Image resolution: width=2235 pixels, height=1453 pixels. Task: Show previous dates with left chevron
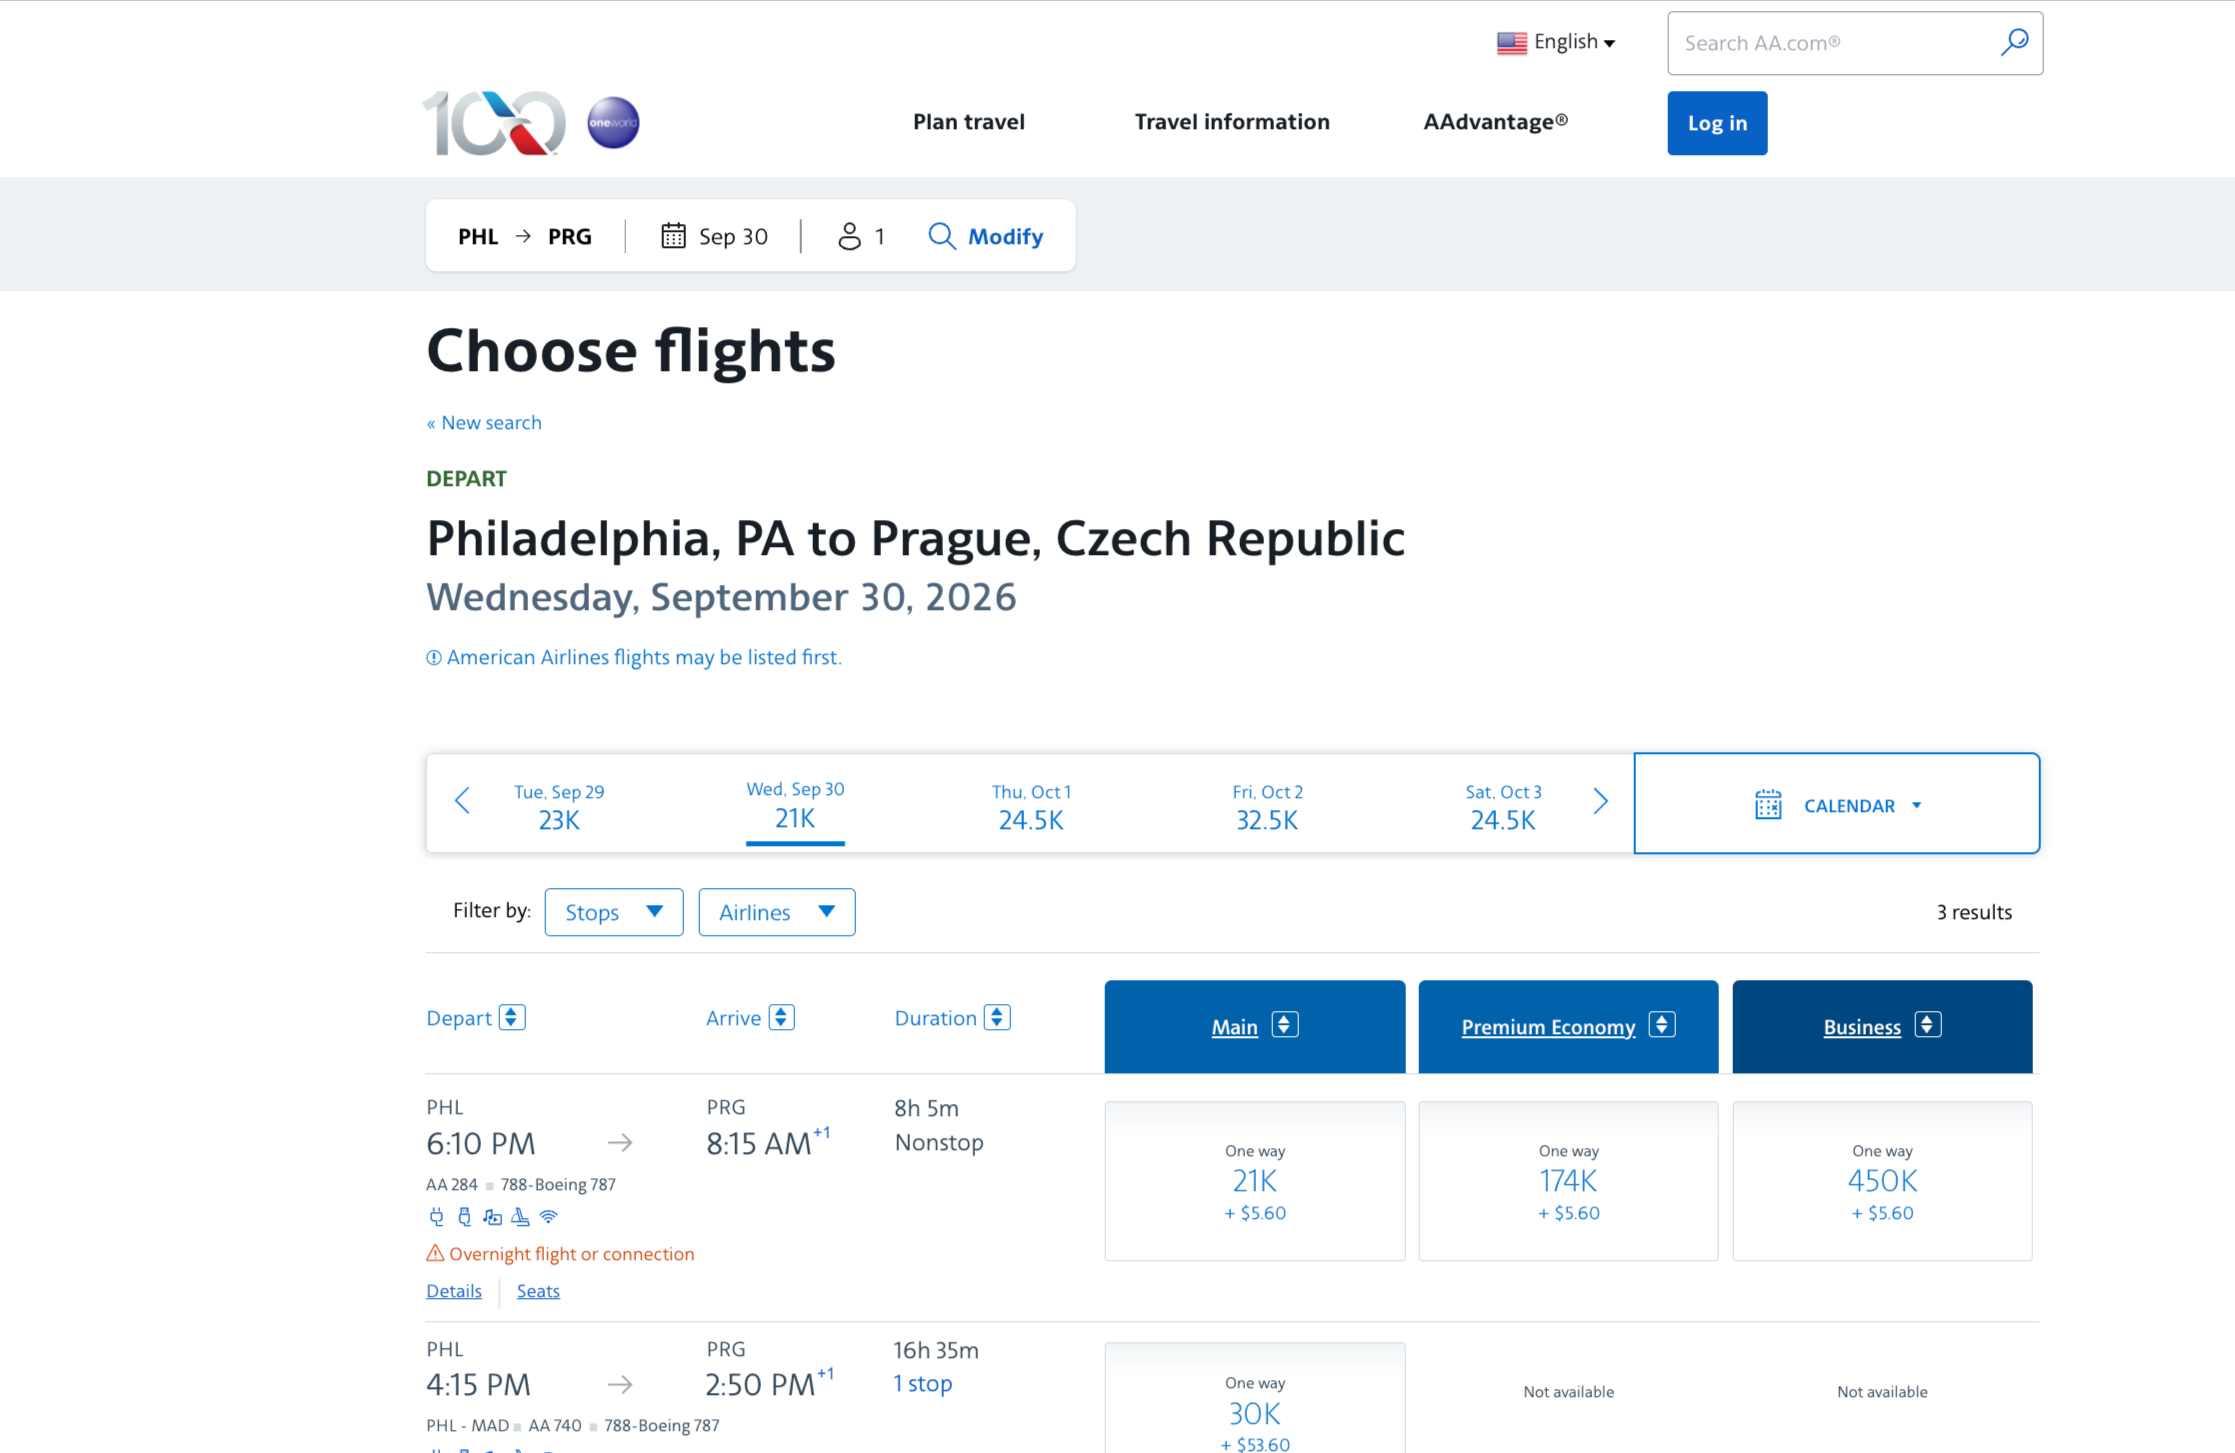click(462, 801)
